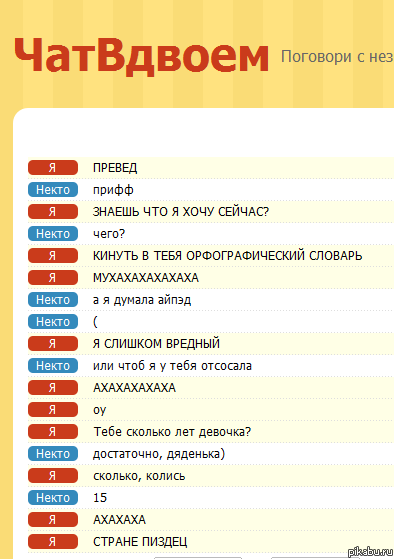
Task: Click the 'Некто' badge beside the '(' message
Action: pyautogui.click(x=53, y=322)
